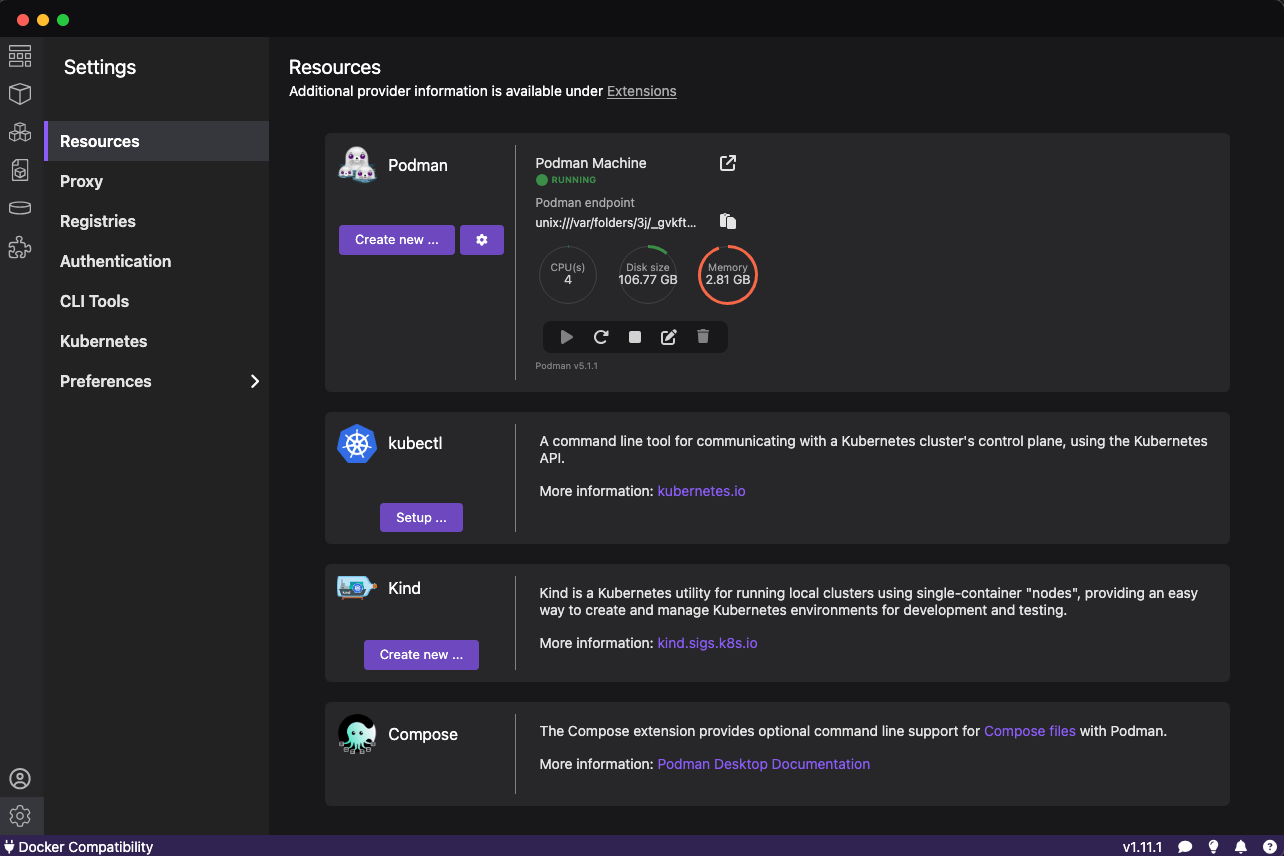
Task: Select Authentication in Settings menu
Action: pyautogui.click(x=157, y=261)
